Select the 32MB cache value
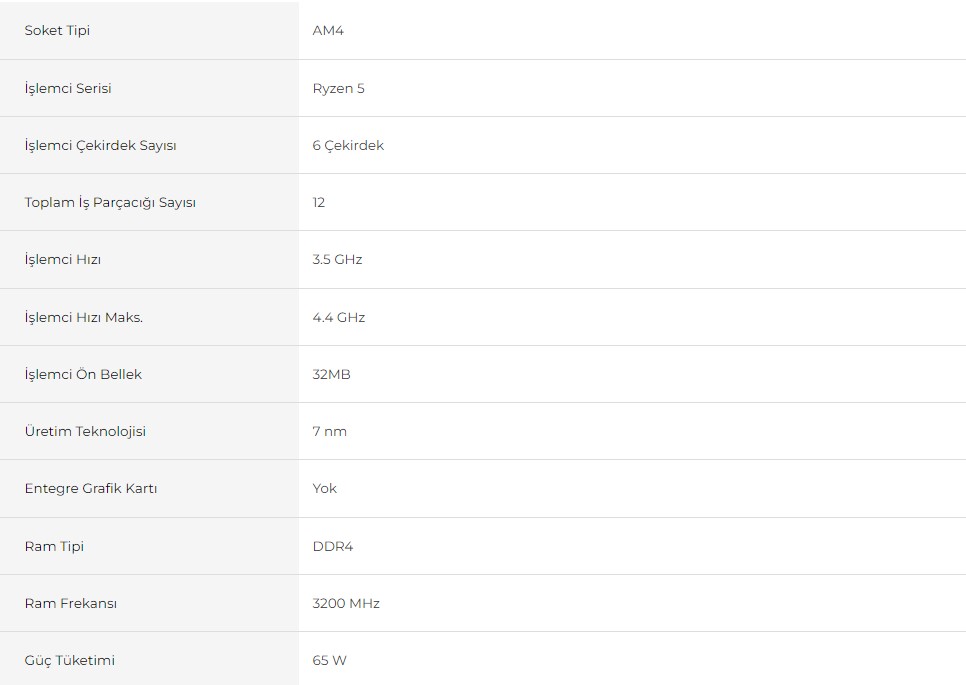The image size is (966, 685). tap(331, 375)
